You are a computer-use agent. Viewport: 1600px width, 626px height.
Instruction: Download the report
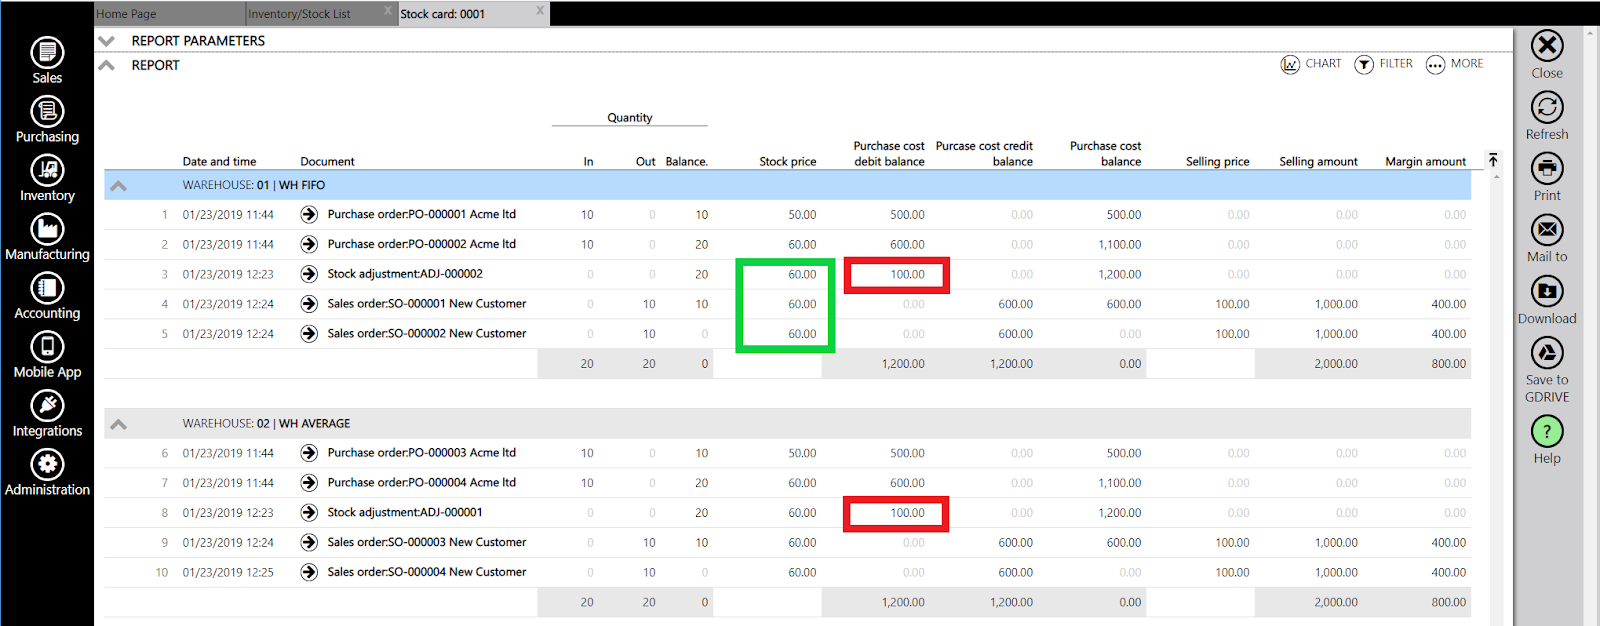pos(1547,300)
